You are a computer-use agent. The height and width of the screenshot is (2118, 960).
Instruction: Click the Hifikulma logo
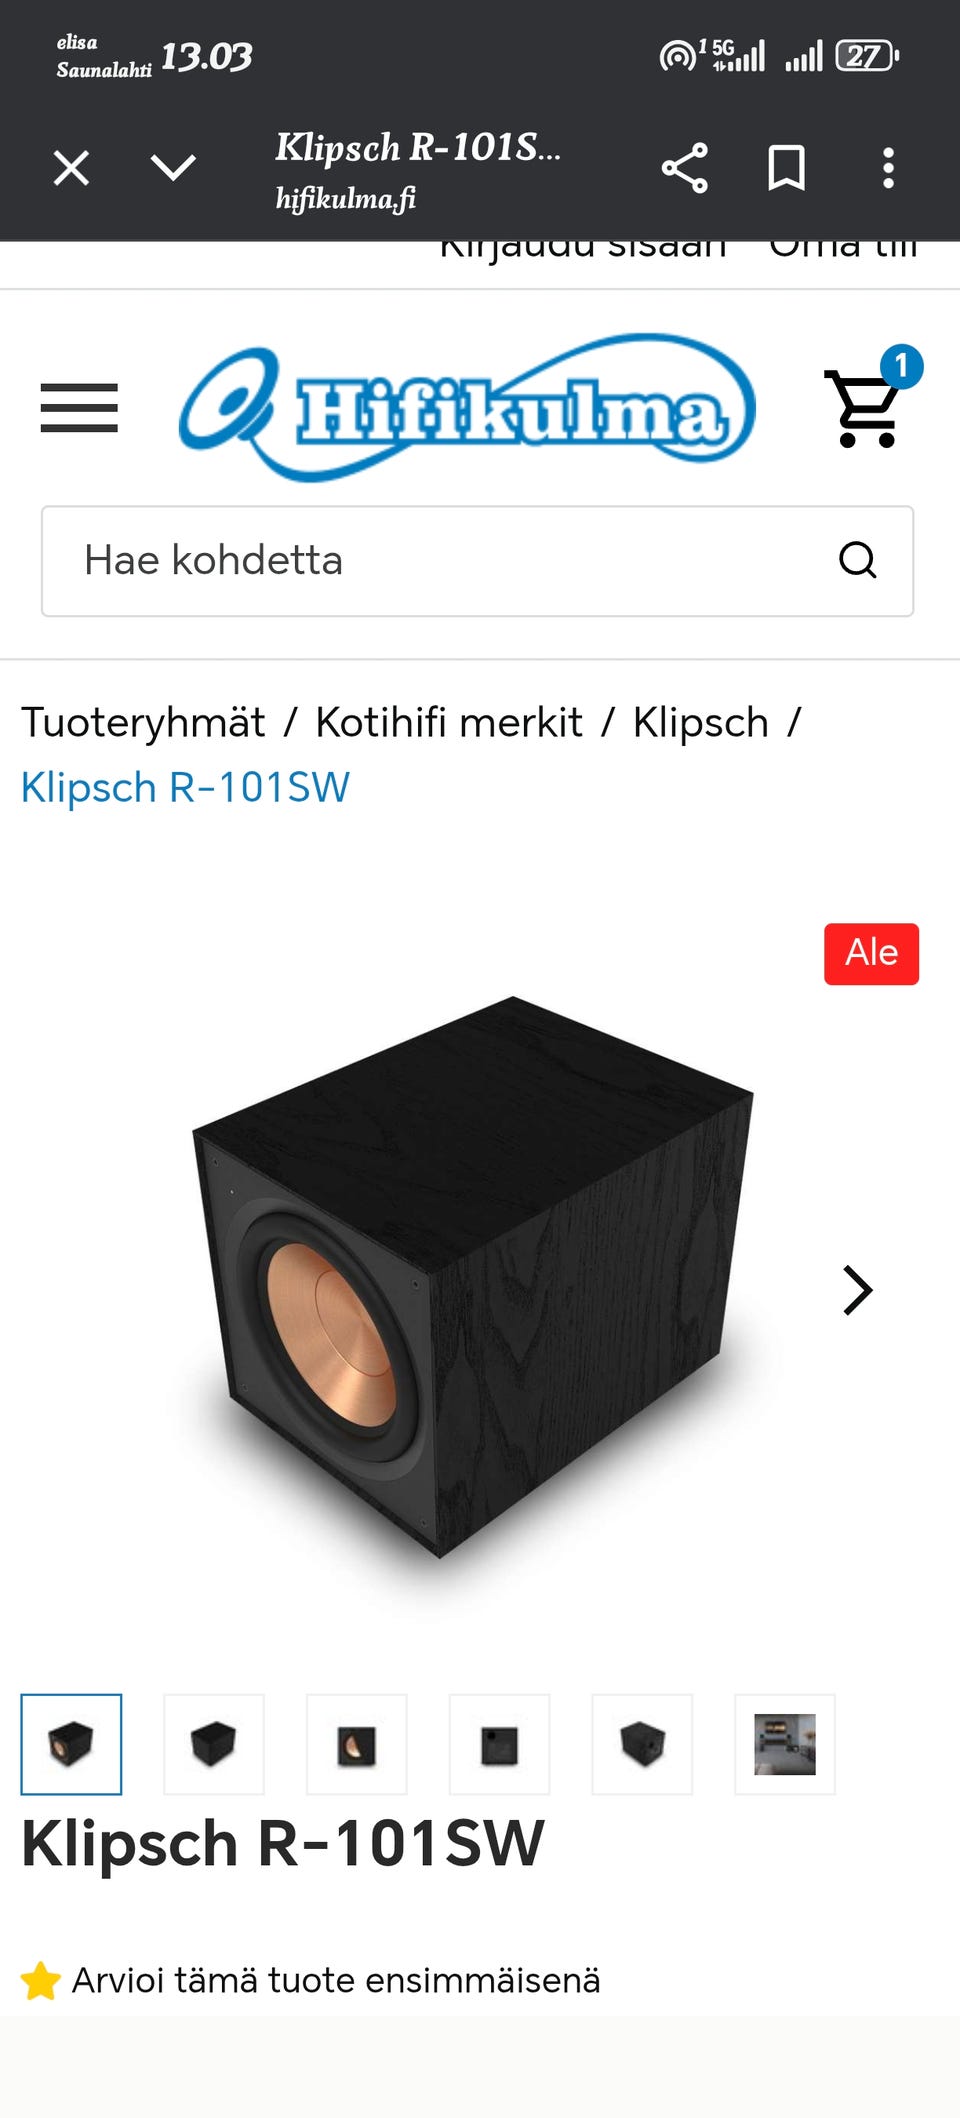tap(467, 408)
